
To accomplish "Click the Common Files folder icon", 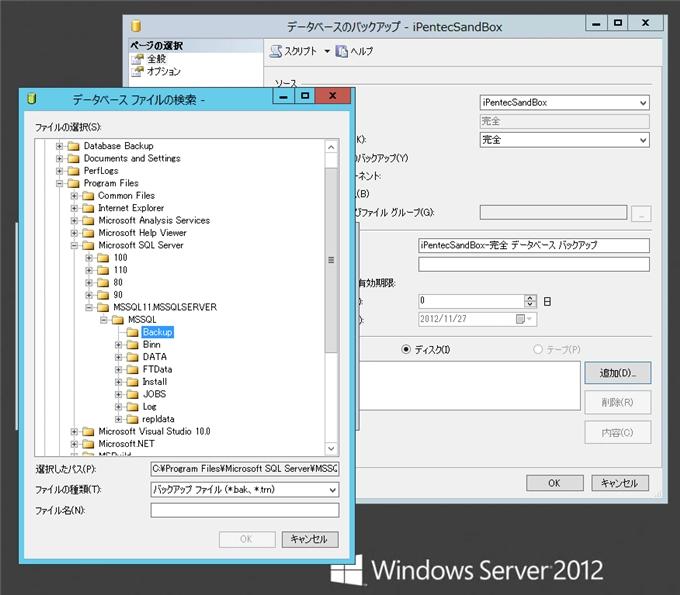I will tap(88, 196).
